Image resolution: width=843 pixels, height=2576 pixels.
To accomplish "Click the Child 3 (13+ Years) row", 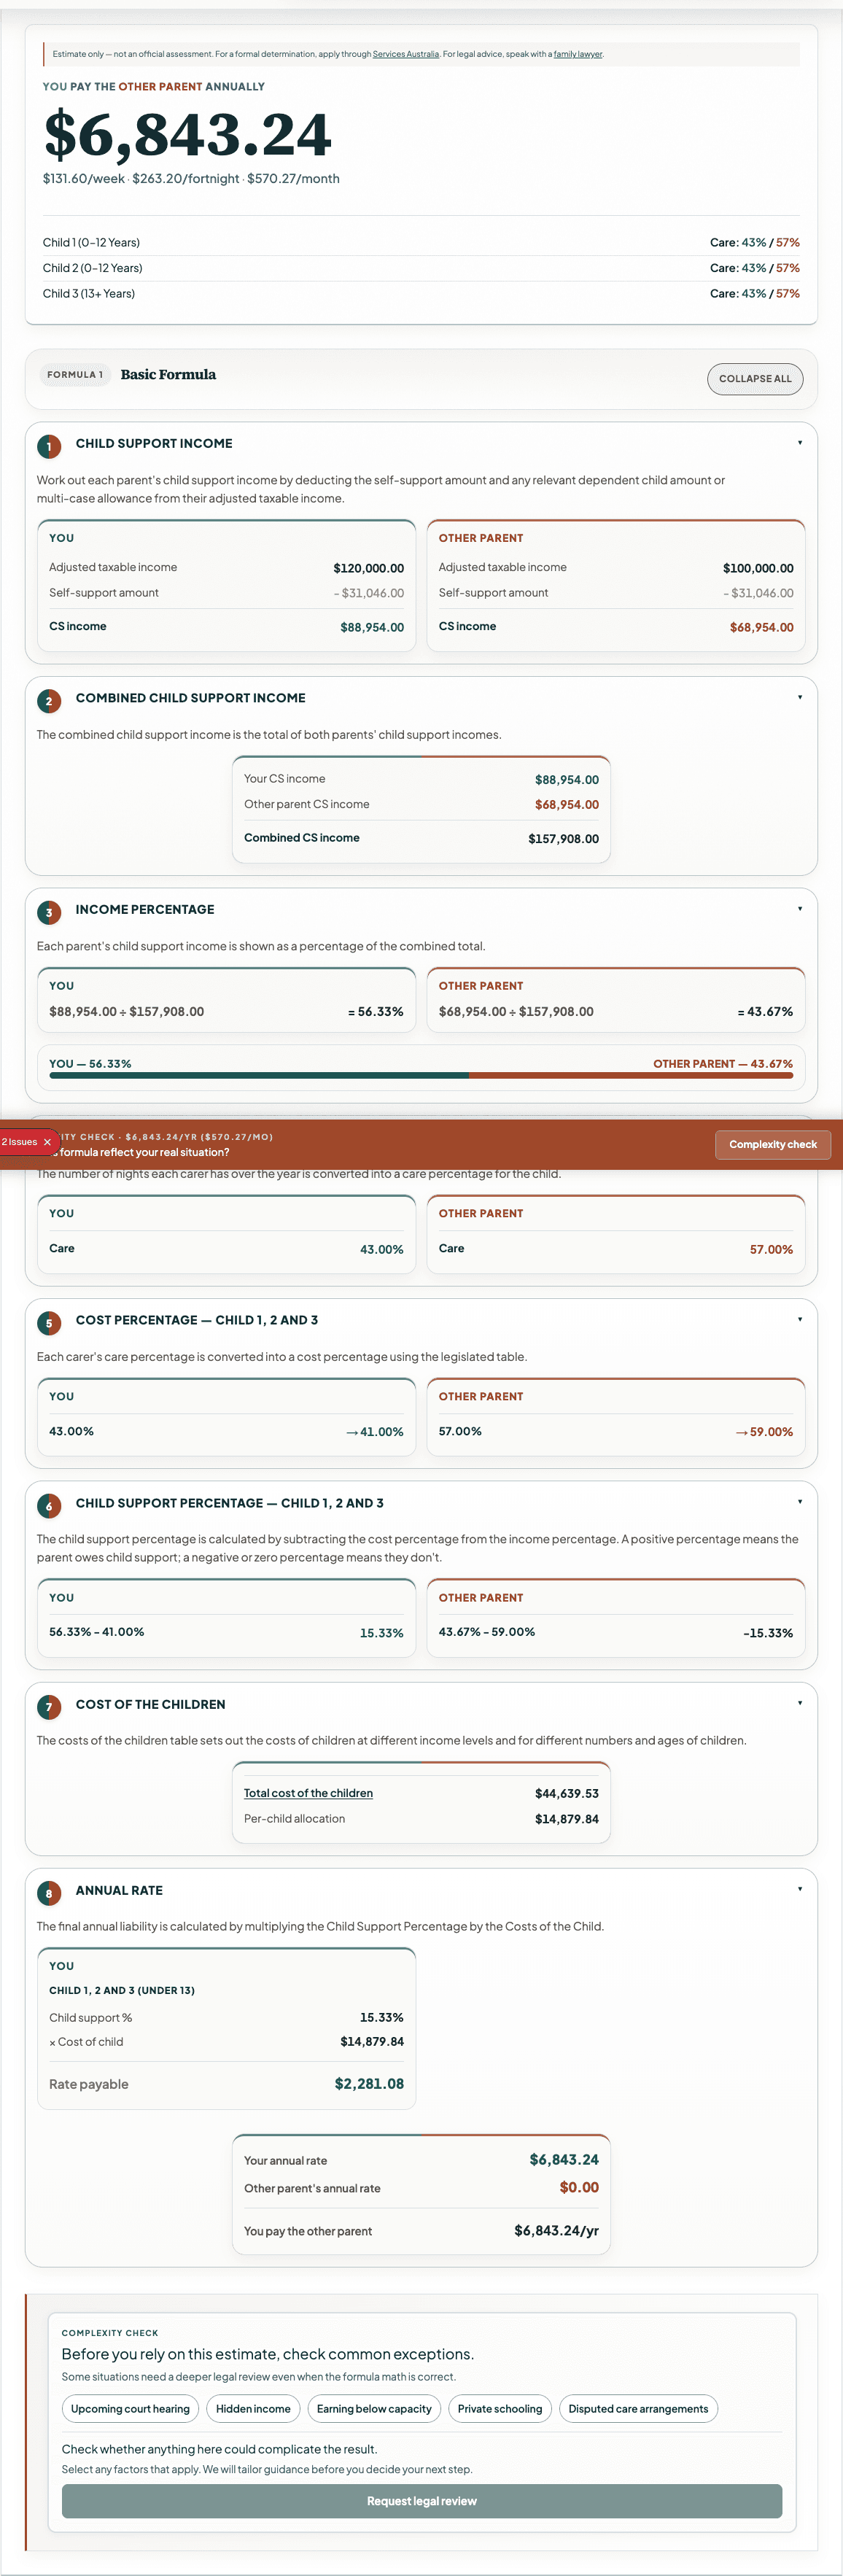I will point(421,294).
